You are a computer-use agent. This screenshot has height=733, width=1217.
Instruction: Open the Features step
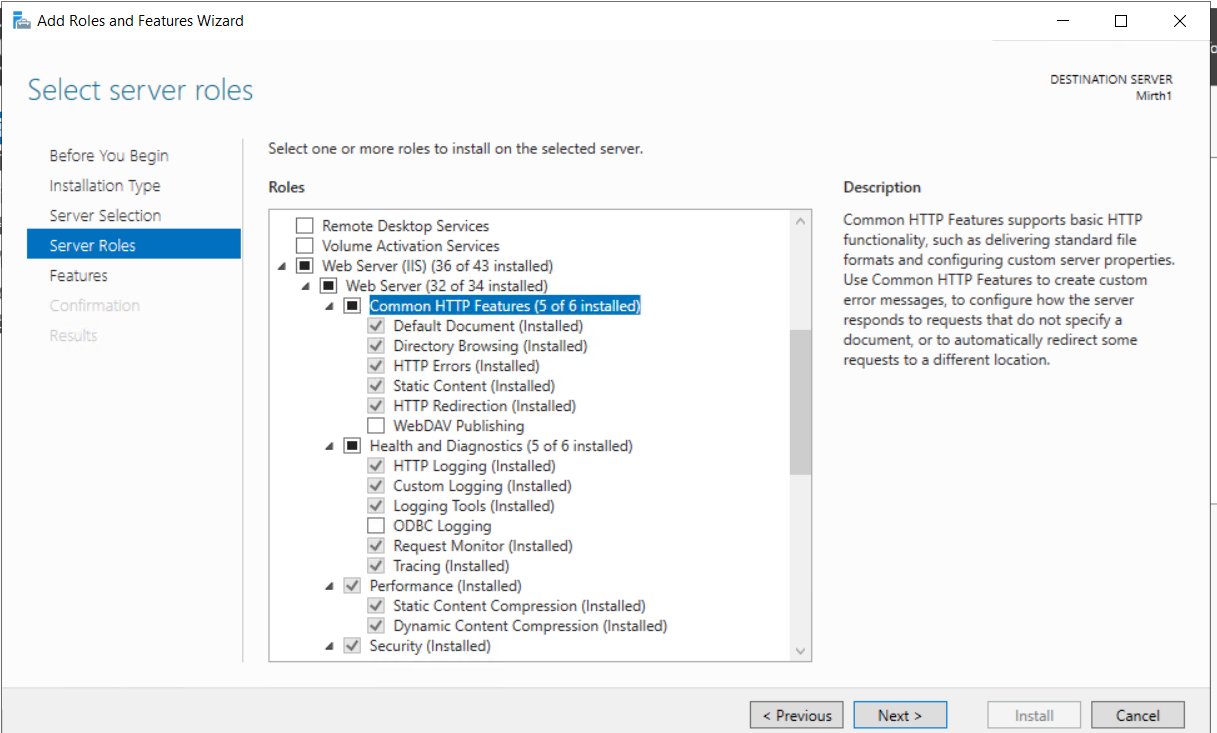pyautogui.click(x=79, y=276)
